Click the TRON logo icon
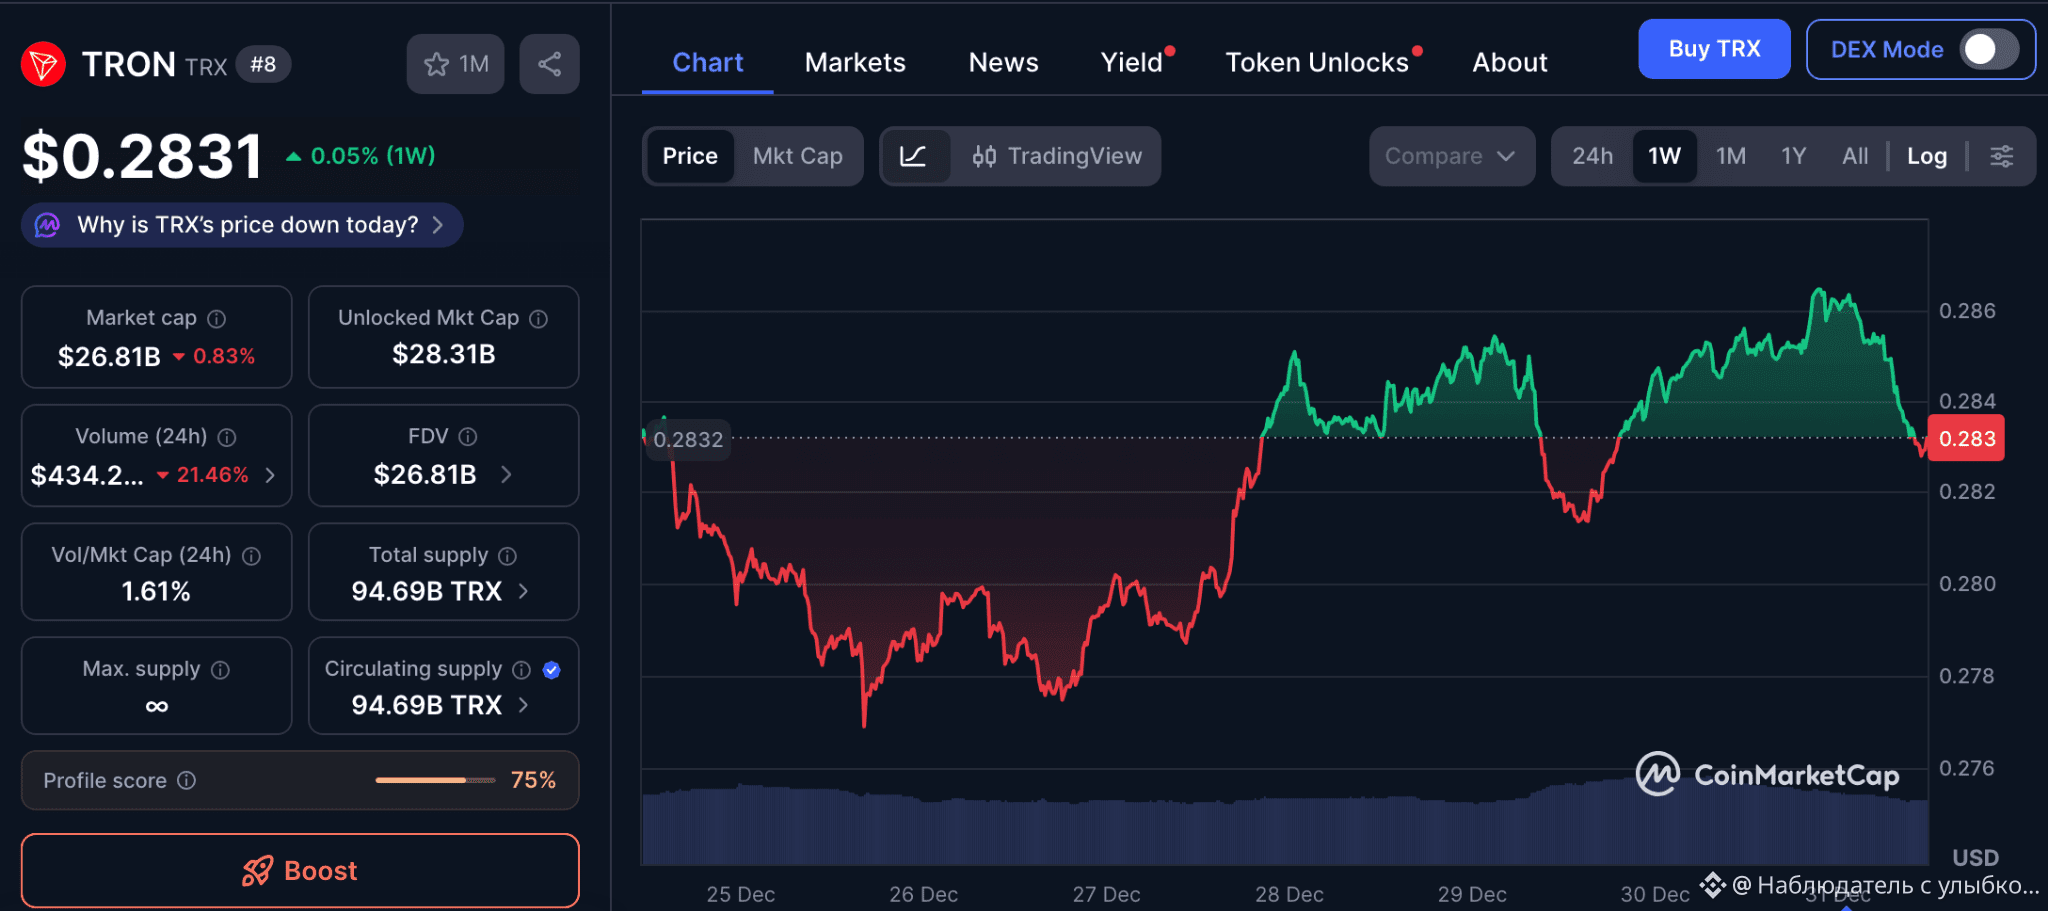Screen dimensions: 2048x911 [x=43, y=65]
